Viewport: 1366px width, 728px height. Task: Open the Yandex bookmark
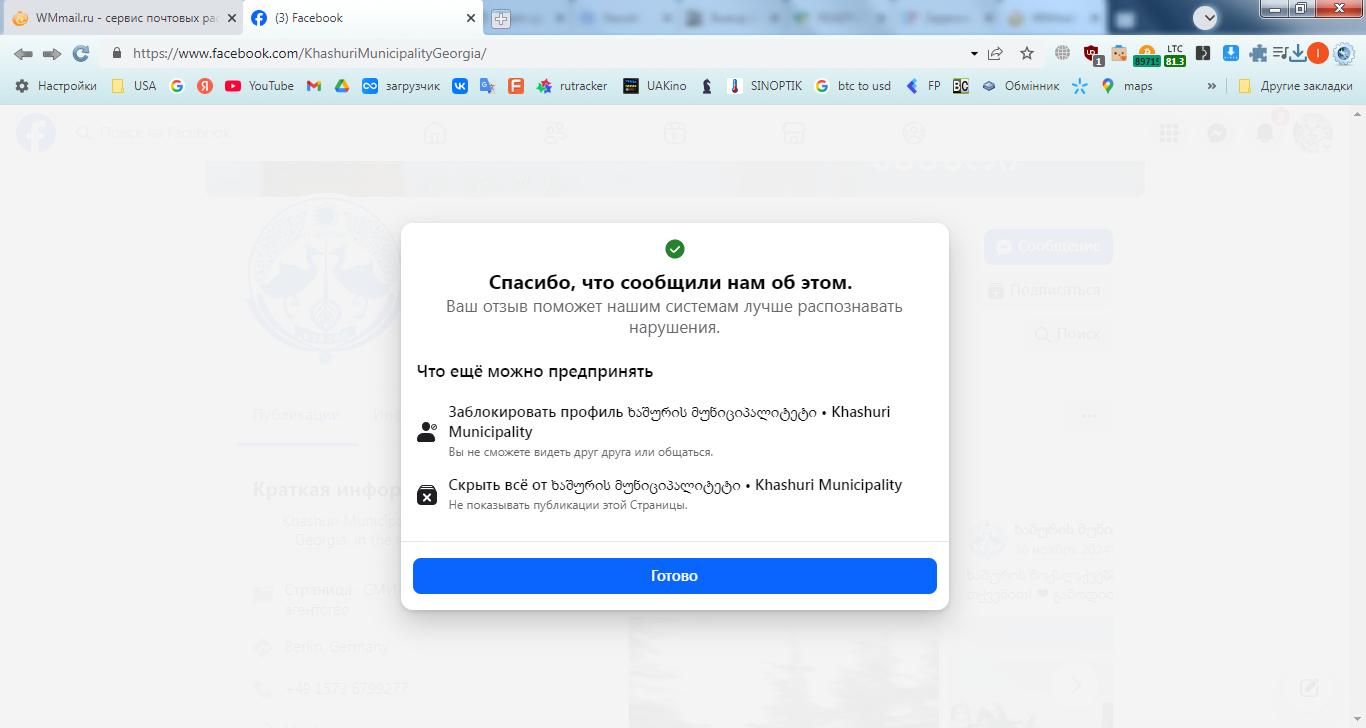point(205,86)
